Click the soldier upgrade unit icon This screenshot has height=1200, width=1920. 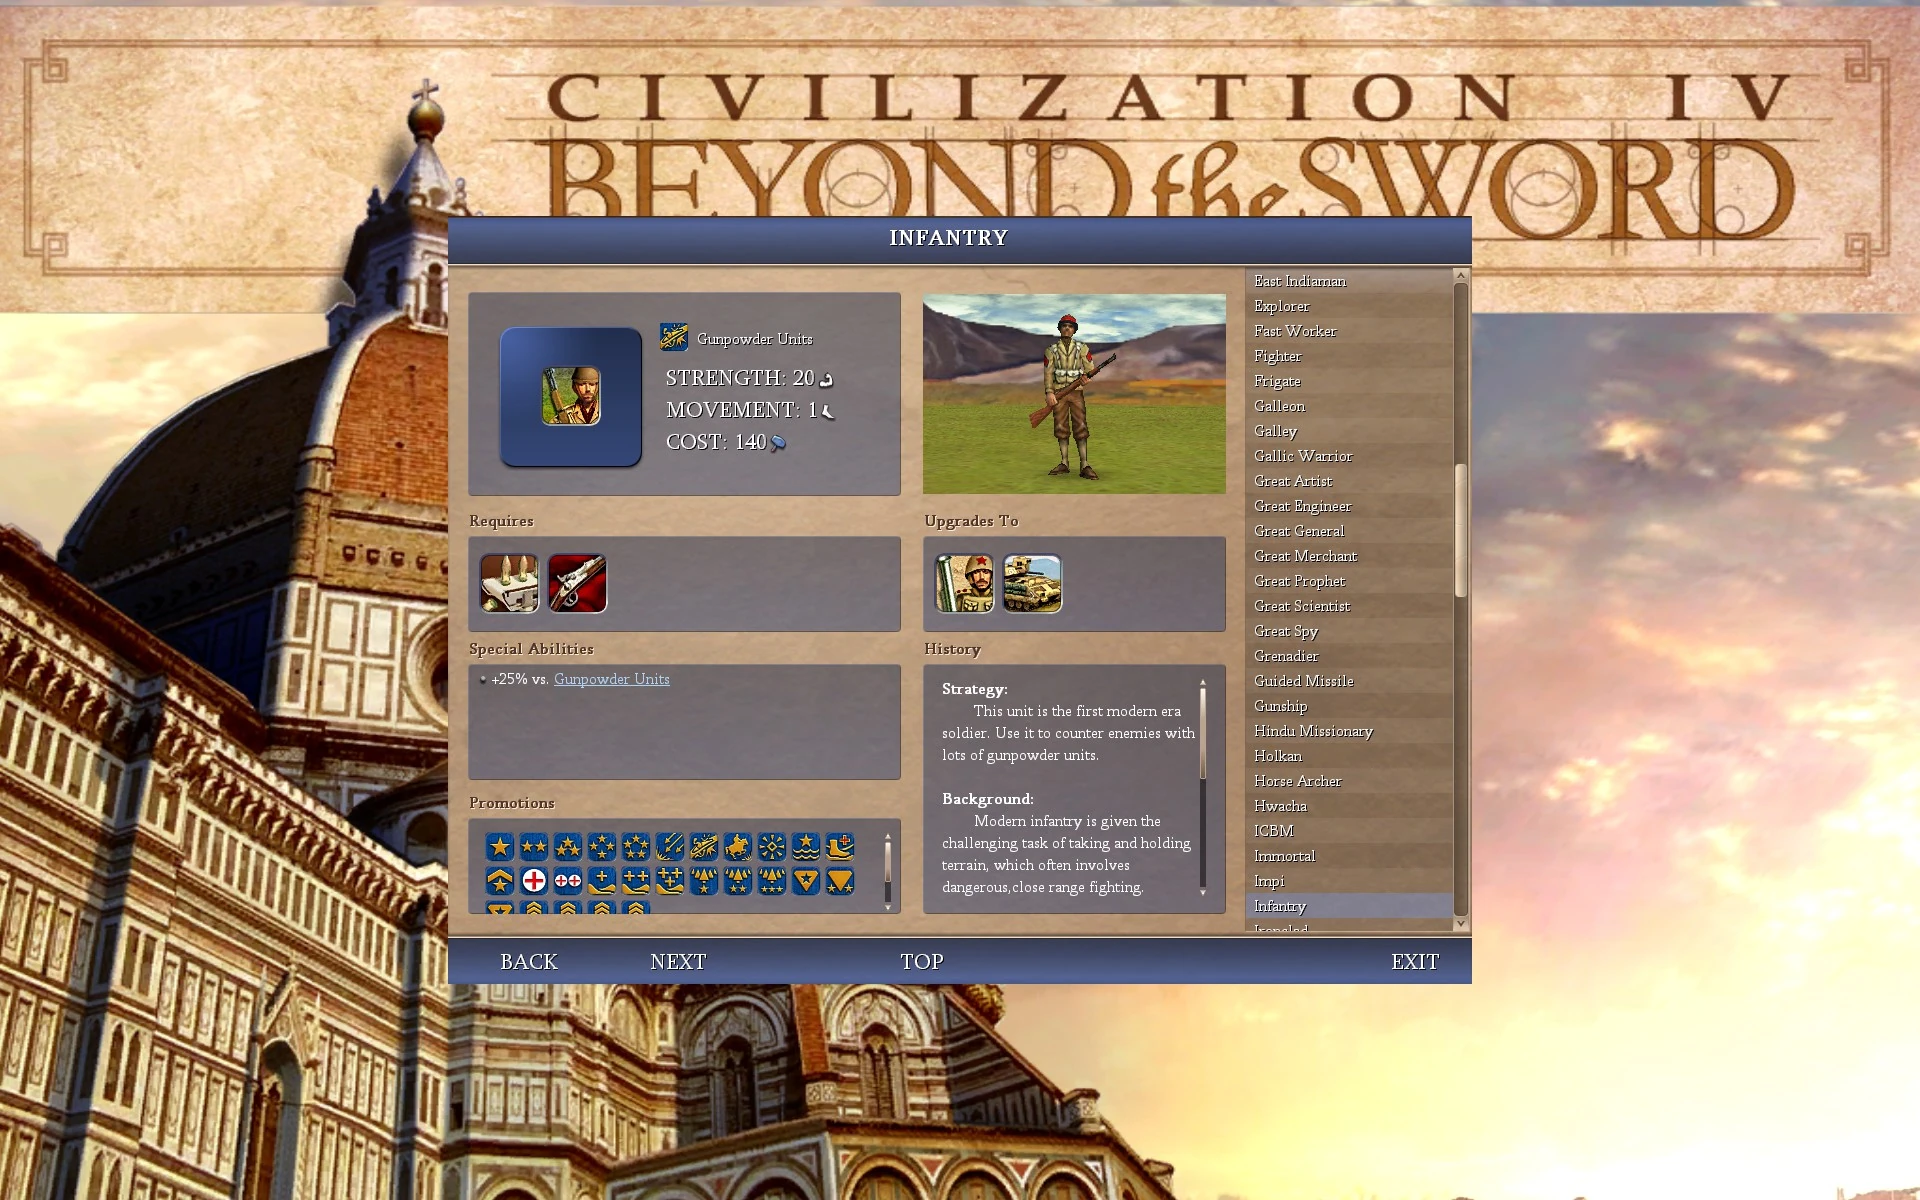click(964, 583)
